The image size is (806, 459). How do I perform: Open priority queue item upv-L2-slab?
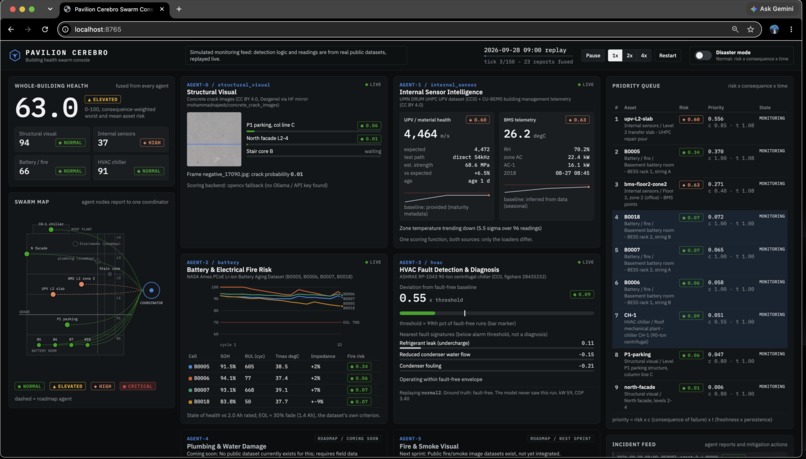(700, 129)
